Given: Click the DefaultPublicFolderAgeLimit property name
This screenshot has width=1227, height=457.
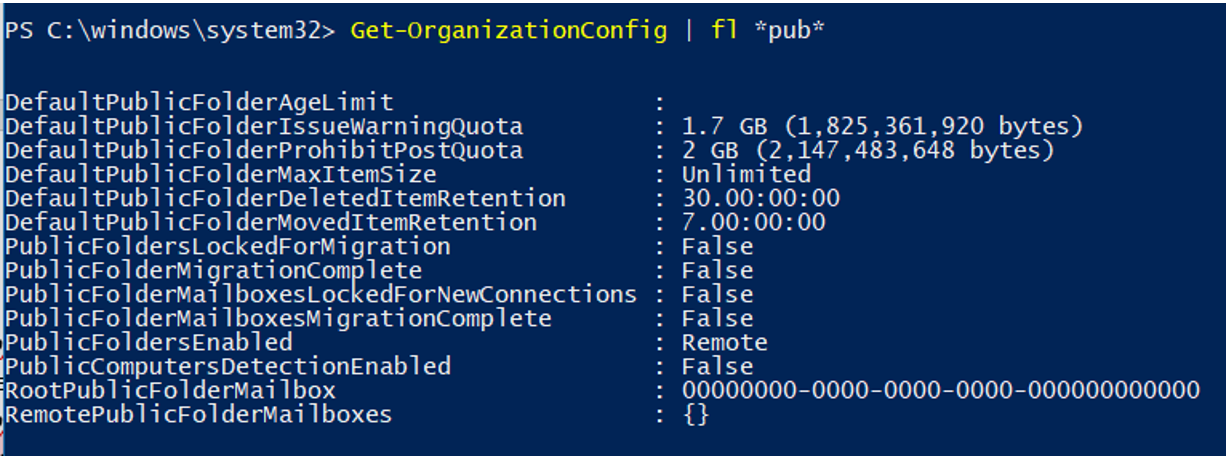Looking at the screenshot, I should pos(199,103).
